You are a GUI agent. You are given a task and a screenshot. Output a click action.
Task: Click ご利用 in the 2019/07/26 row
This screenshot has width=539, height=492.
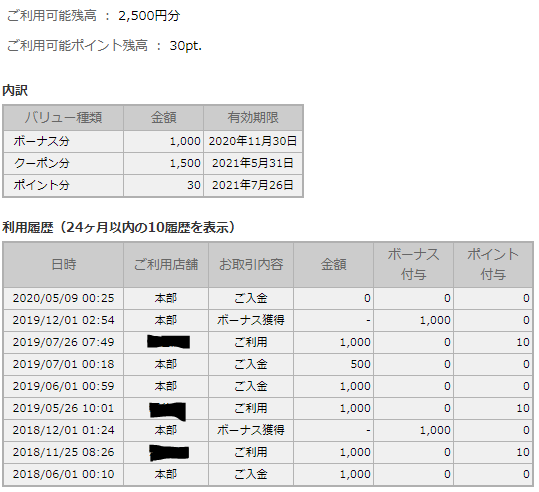click(251, 342)
